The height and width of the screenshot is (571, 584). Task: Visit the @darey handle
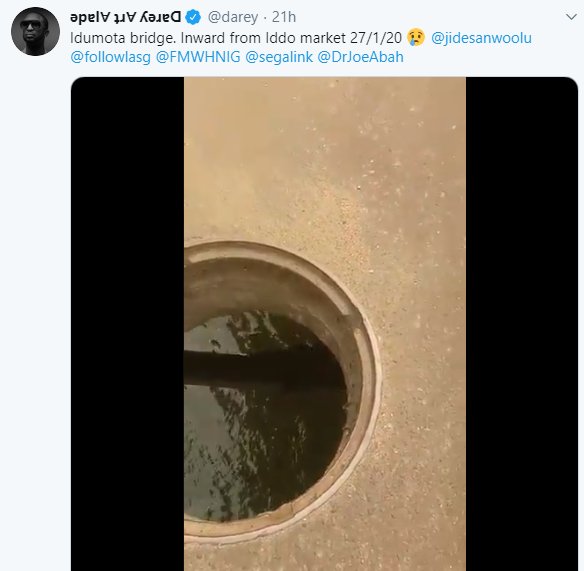(x=233, y=17)
